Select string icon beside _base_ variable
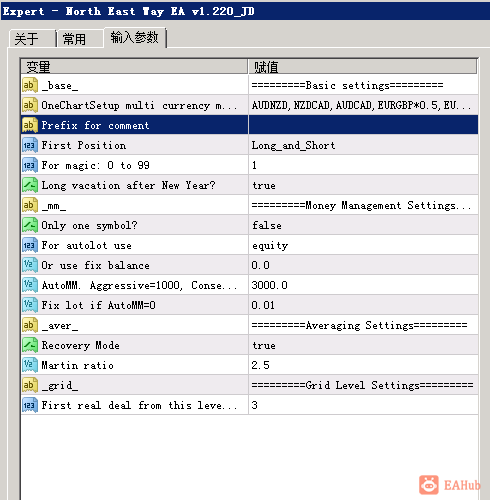 pos(30,85)
